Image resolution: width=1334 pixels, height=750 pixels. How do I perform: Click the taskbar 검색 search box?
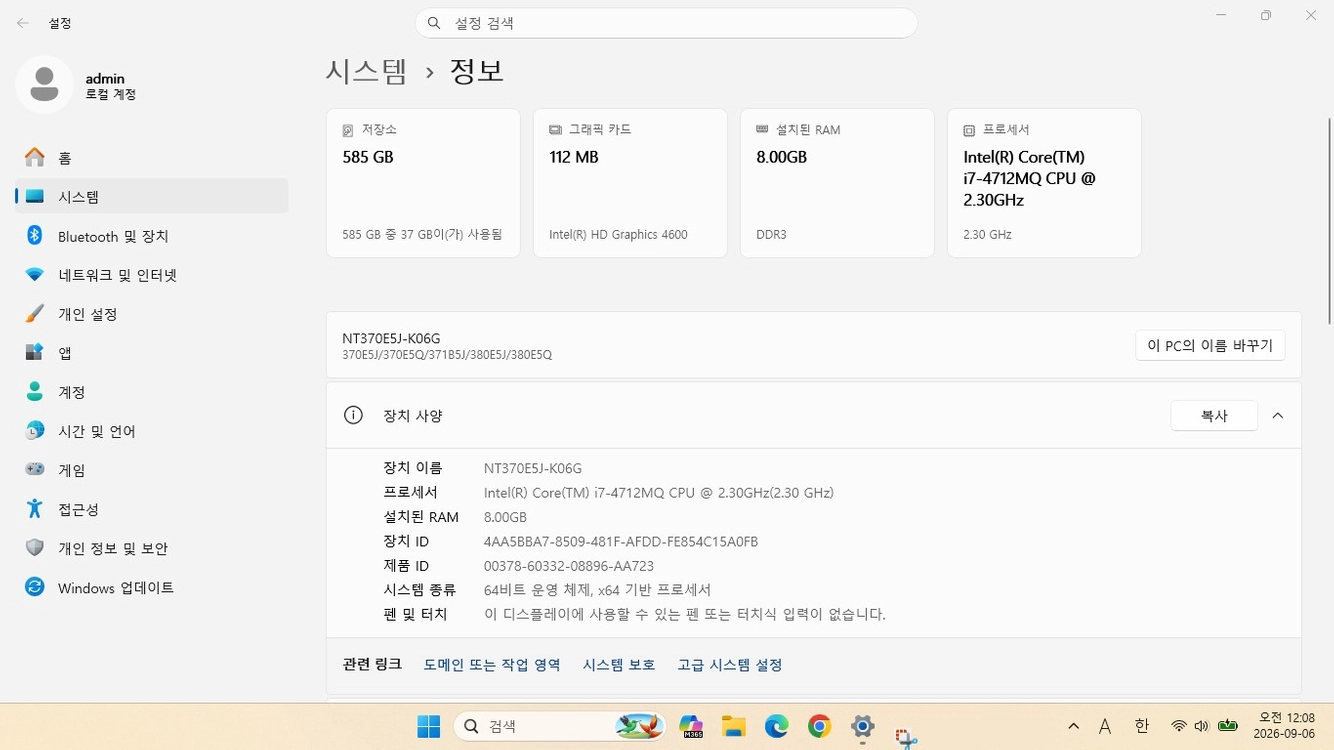(x=559, y=727)
